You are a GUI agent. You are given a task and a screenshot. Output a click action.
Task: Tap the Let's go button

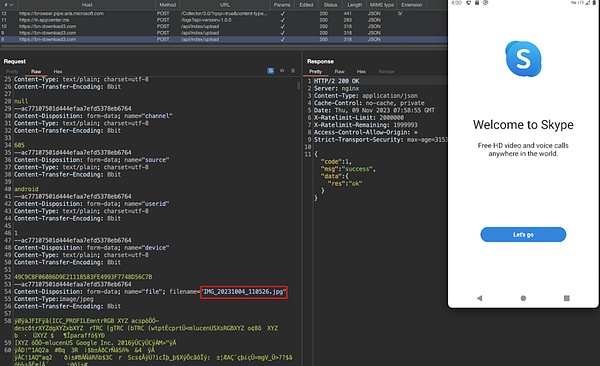(x=523, y=235)
